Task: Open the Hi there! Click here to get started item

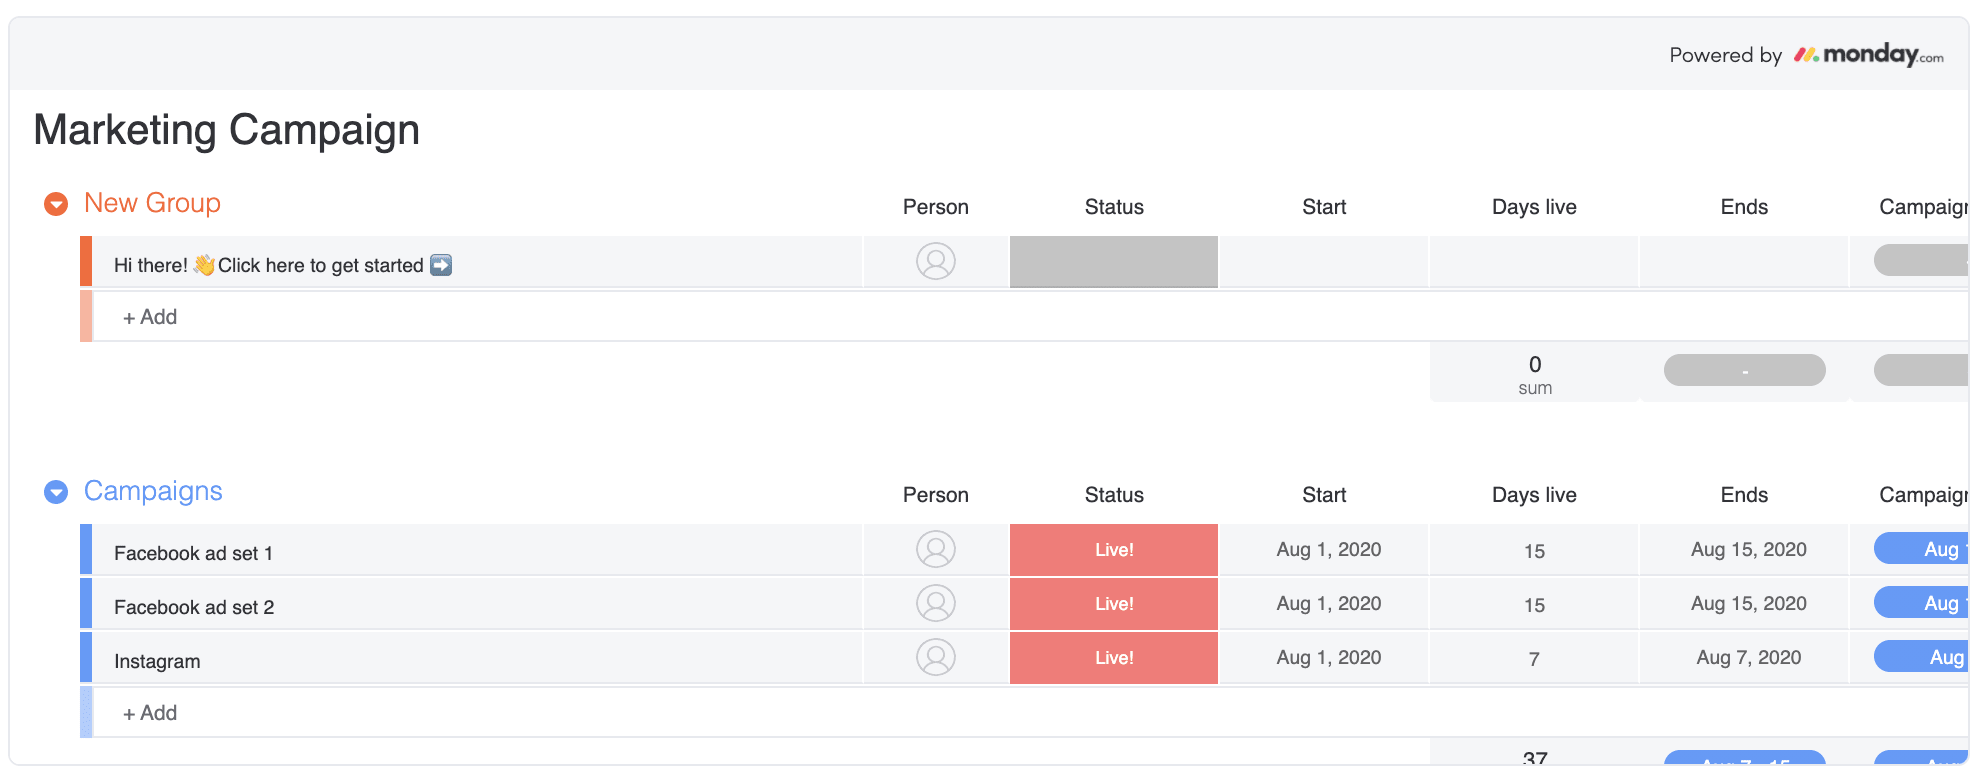Action: [283, 265]
